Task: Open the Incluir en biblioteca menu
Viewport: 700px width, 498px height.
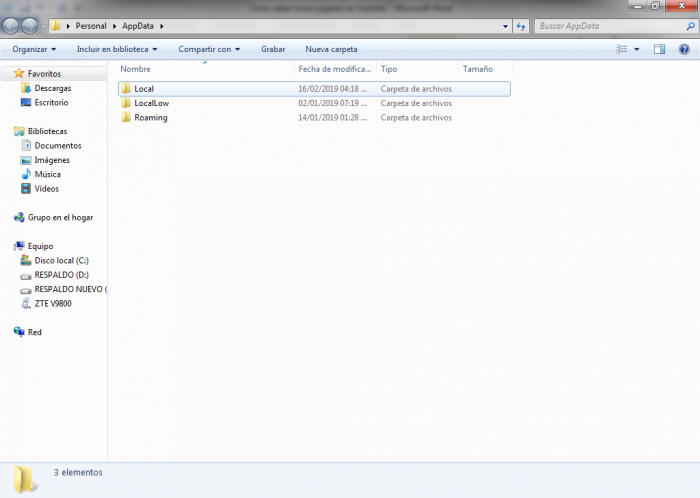Action: click(117, 49)
